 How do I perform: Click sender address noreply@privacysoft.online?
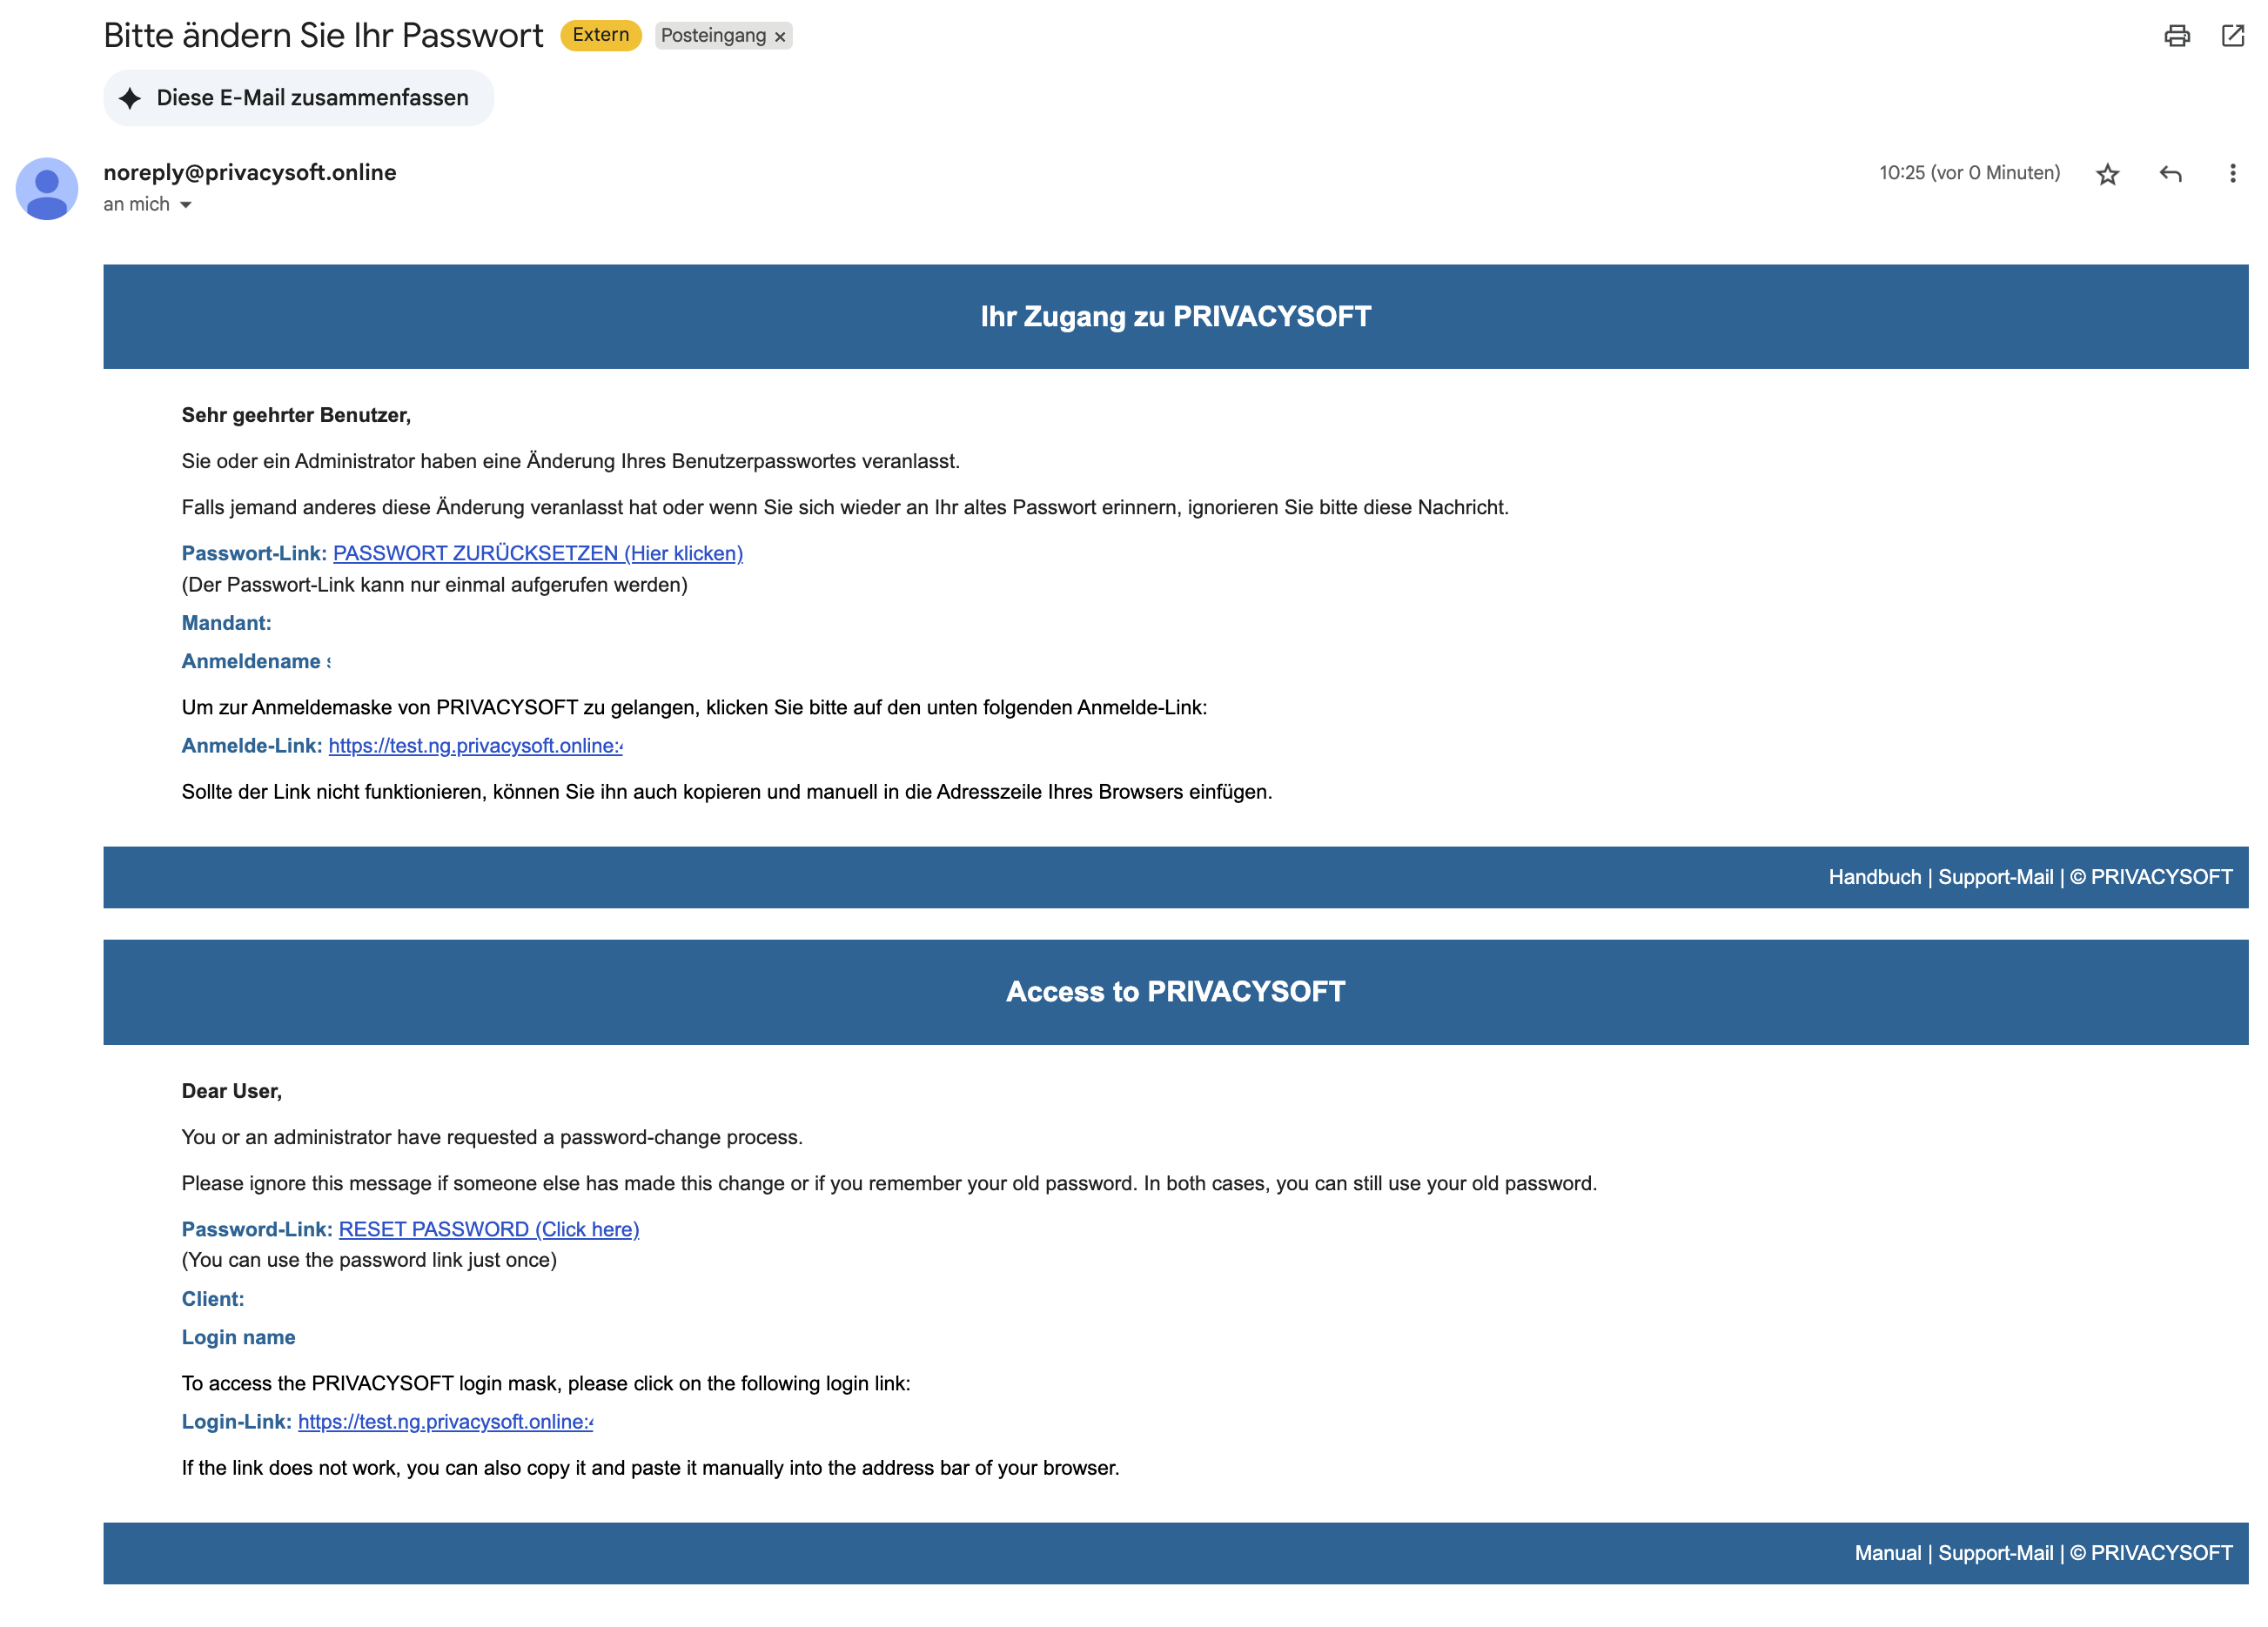(250, 172)
